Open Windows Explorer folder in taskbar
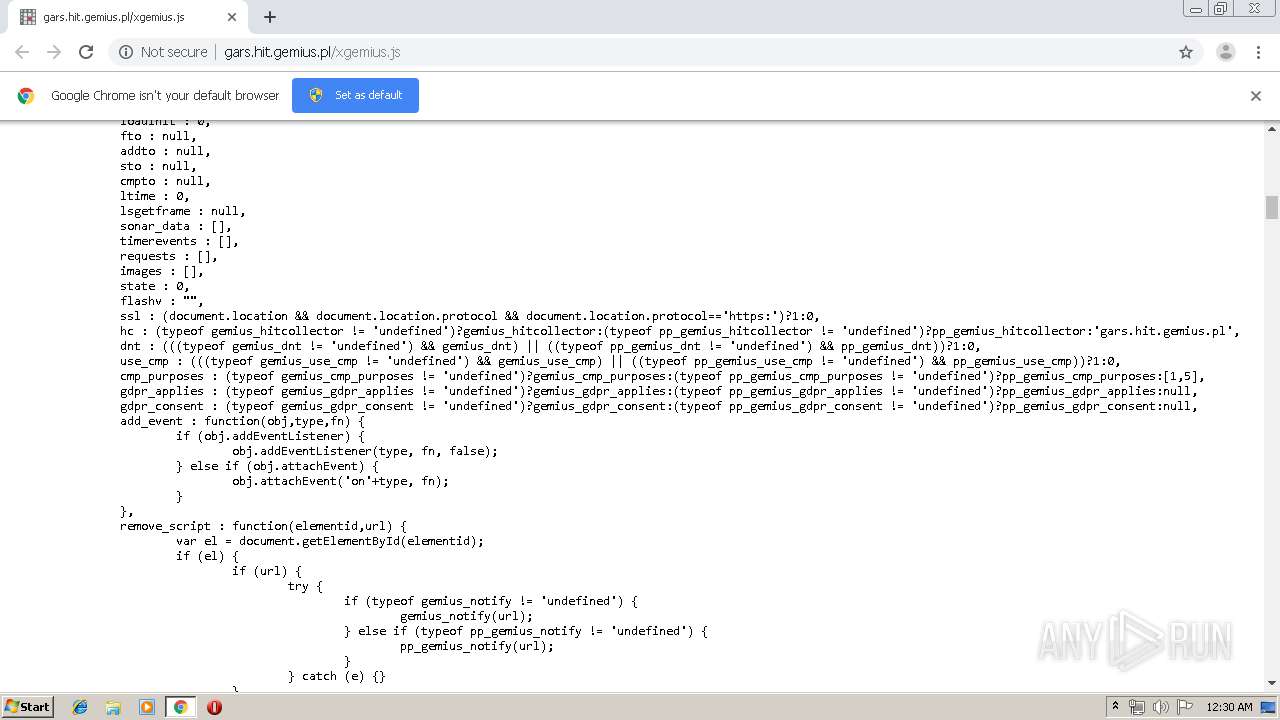 [x=113, y=707]
